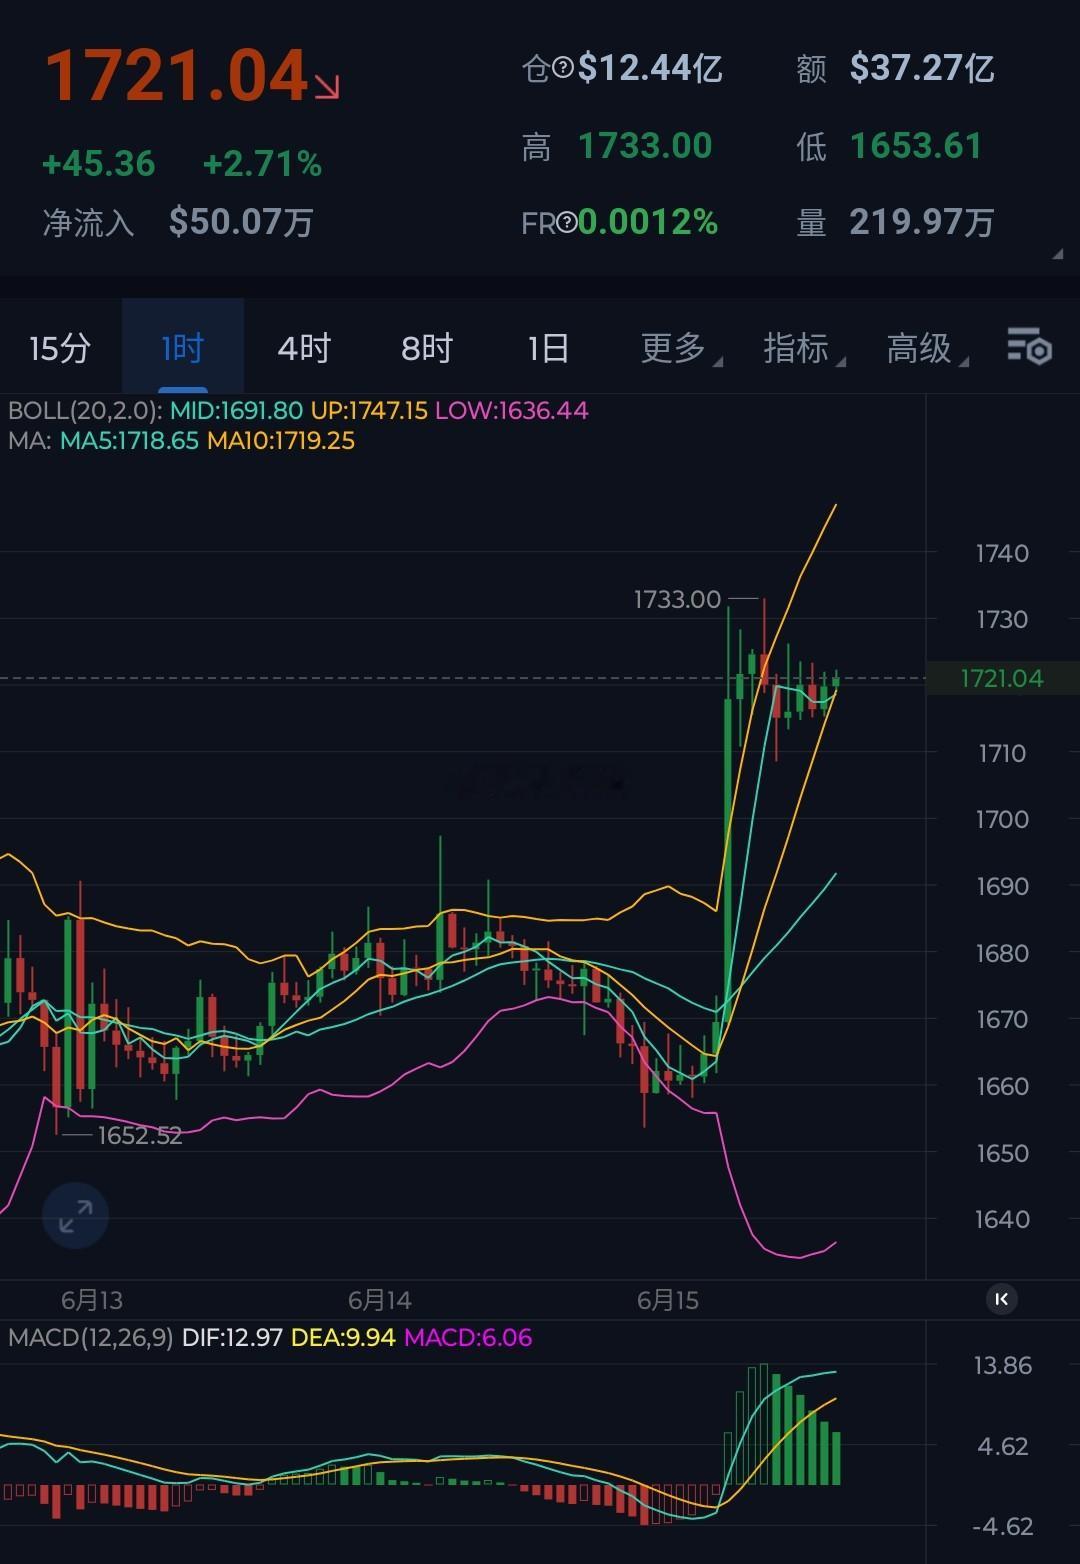Tap the 6月13 date axis label
This screenshot has height=1564, width=1080.
(x=92, y=1300)
